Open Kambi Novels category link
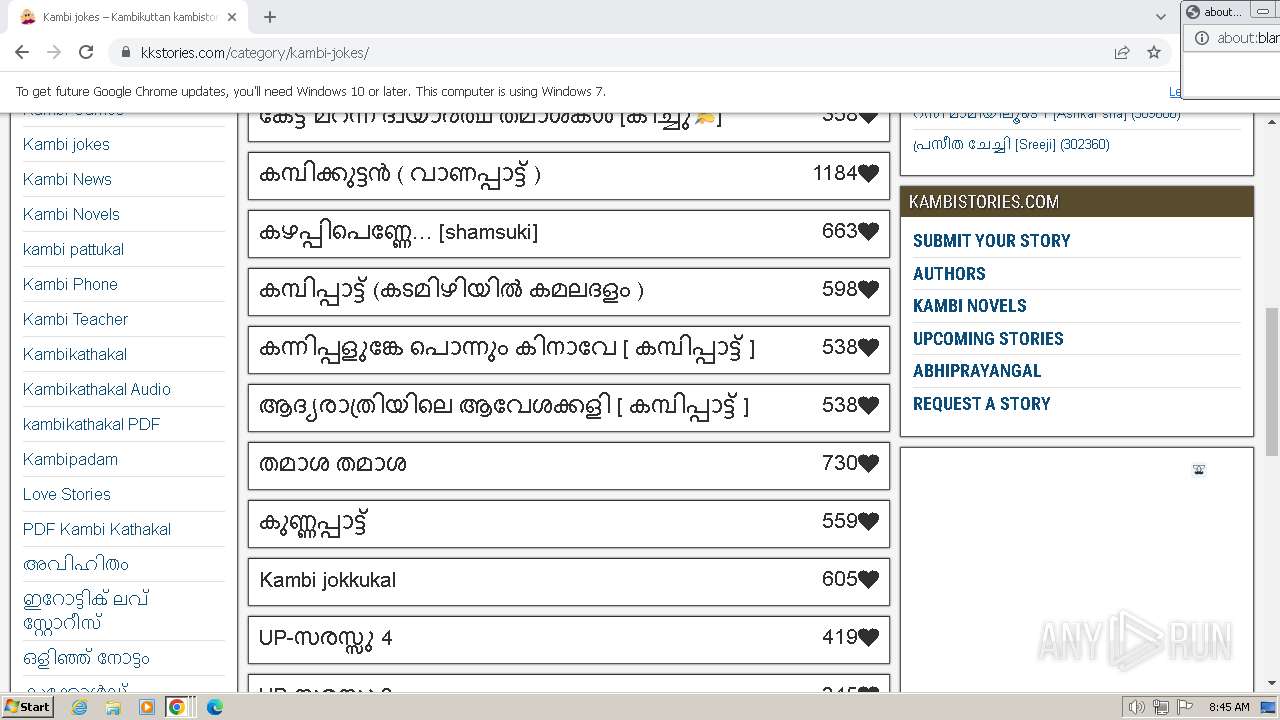 pos(71,214)
